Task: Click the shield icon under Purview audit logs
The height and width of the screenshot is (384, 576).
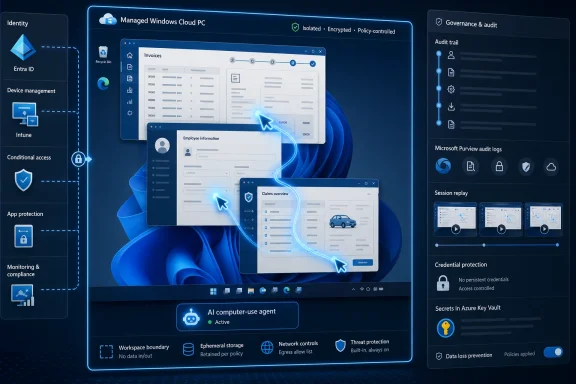Action: [526, 167]
